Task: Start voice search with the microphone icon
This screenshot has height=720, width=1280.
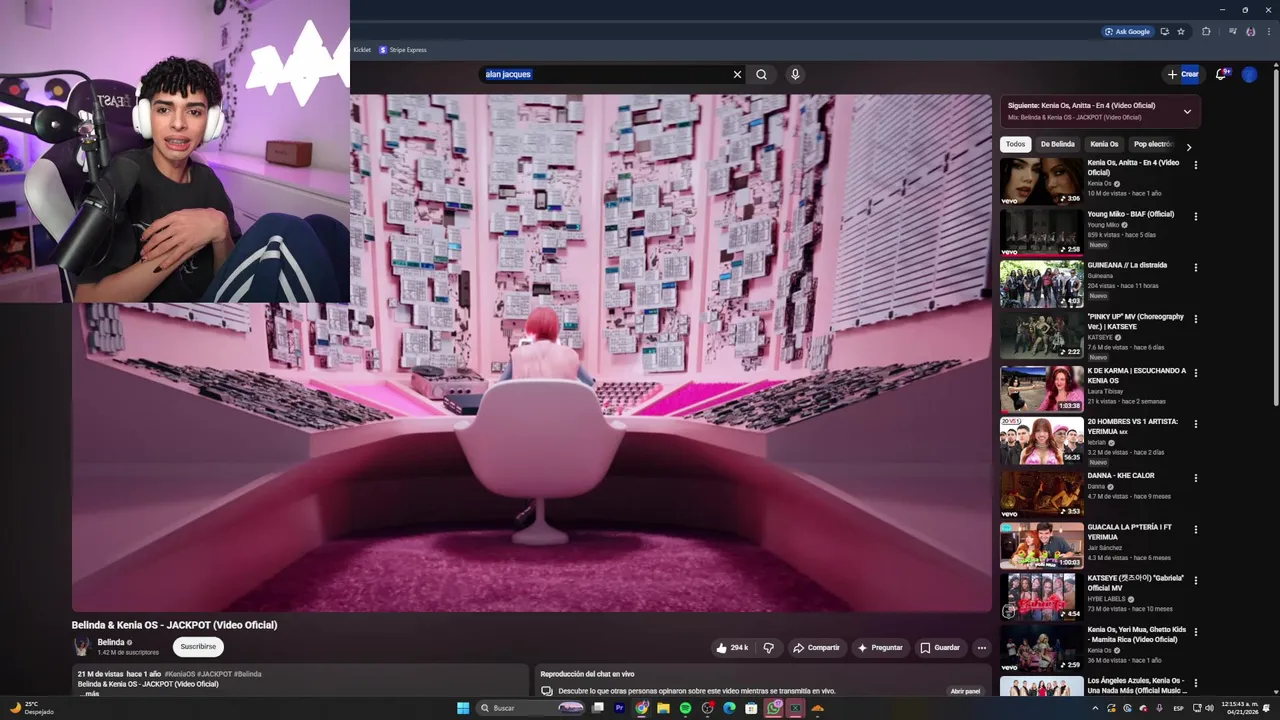Action: (x=795, y=74)
